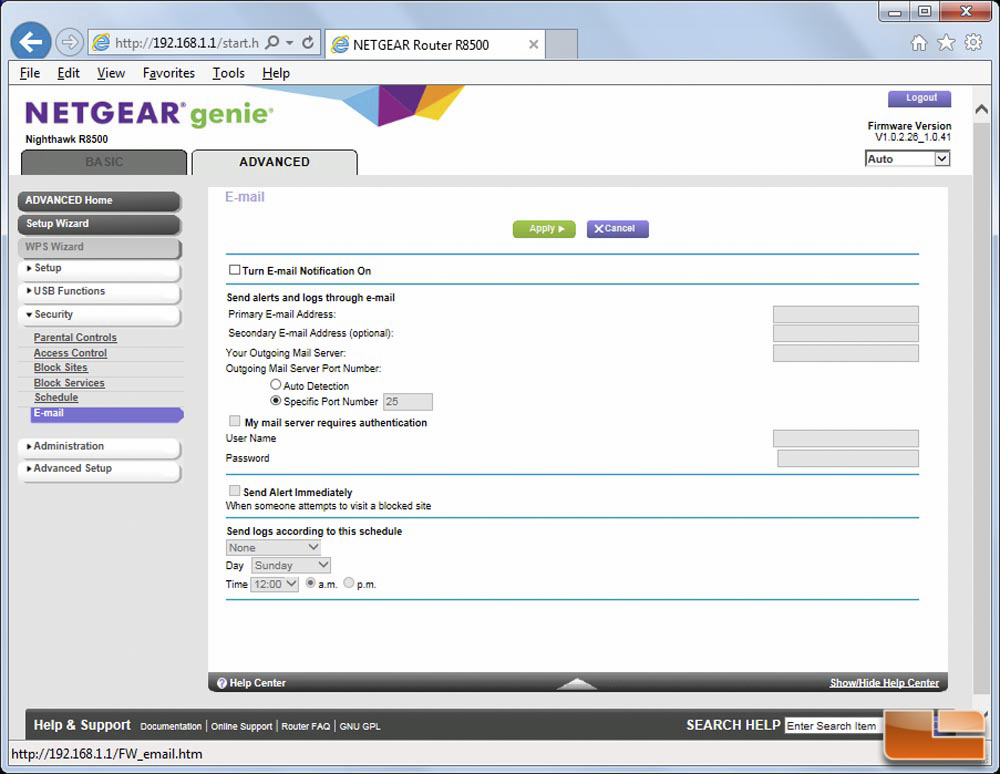The width and height of the screenshot is (1000, 774).
Task: Expand the Administration section
Action: pos(99,446)
